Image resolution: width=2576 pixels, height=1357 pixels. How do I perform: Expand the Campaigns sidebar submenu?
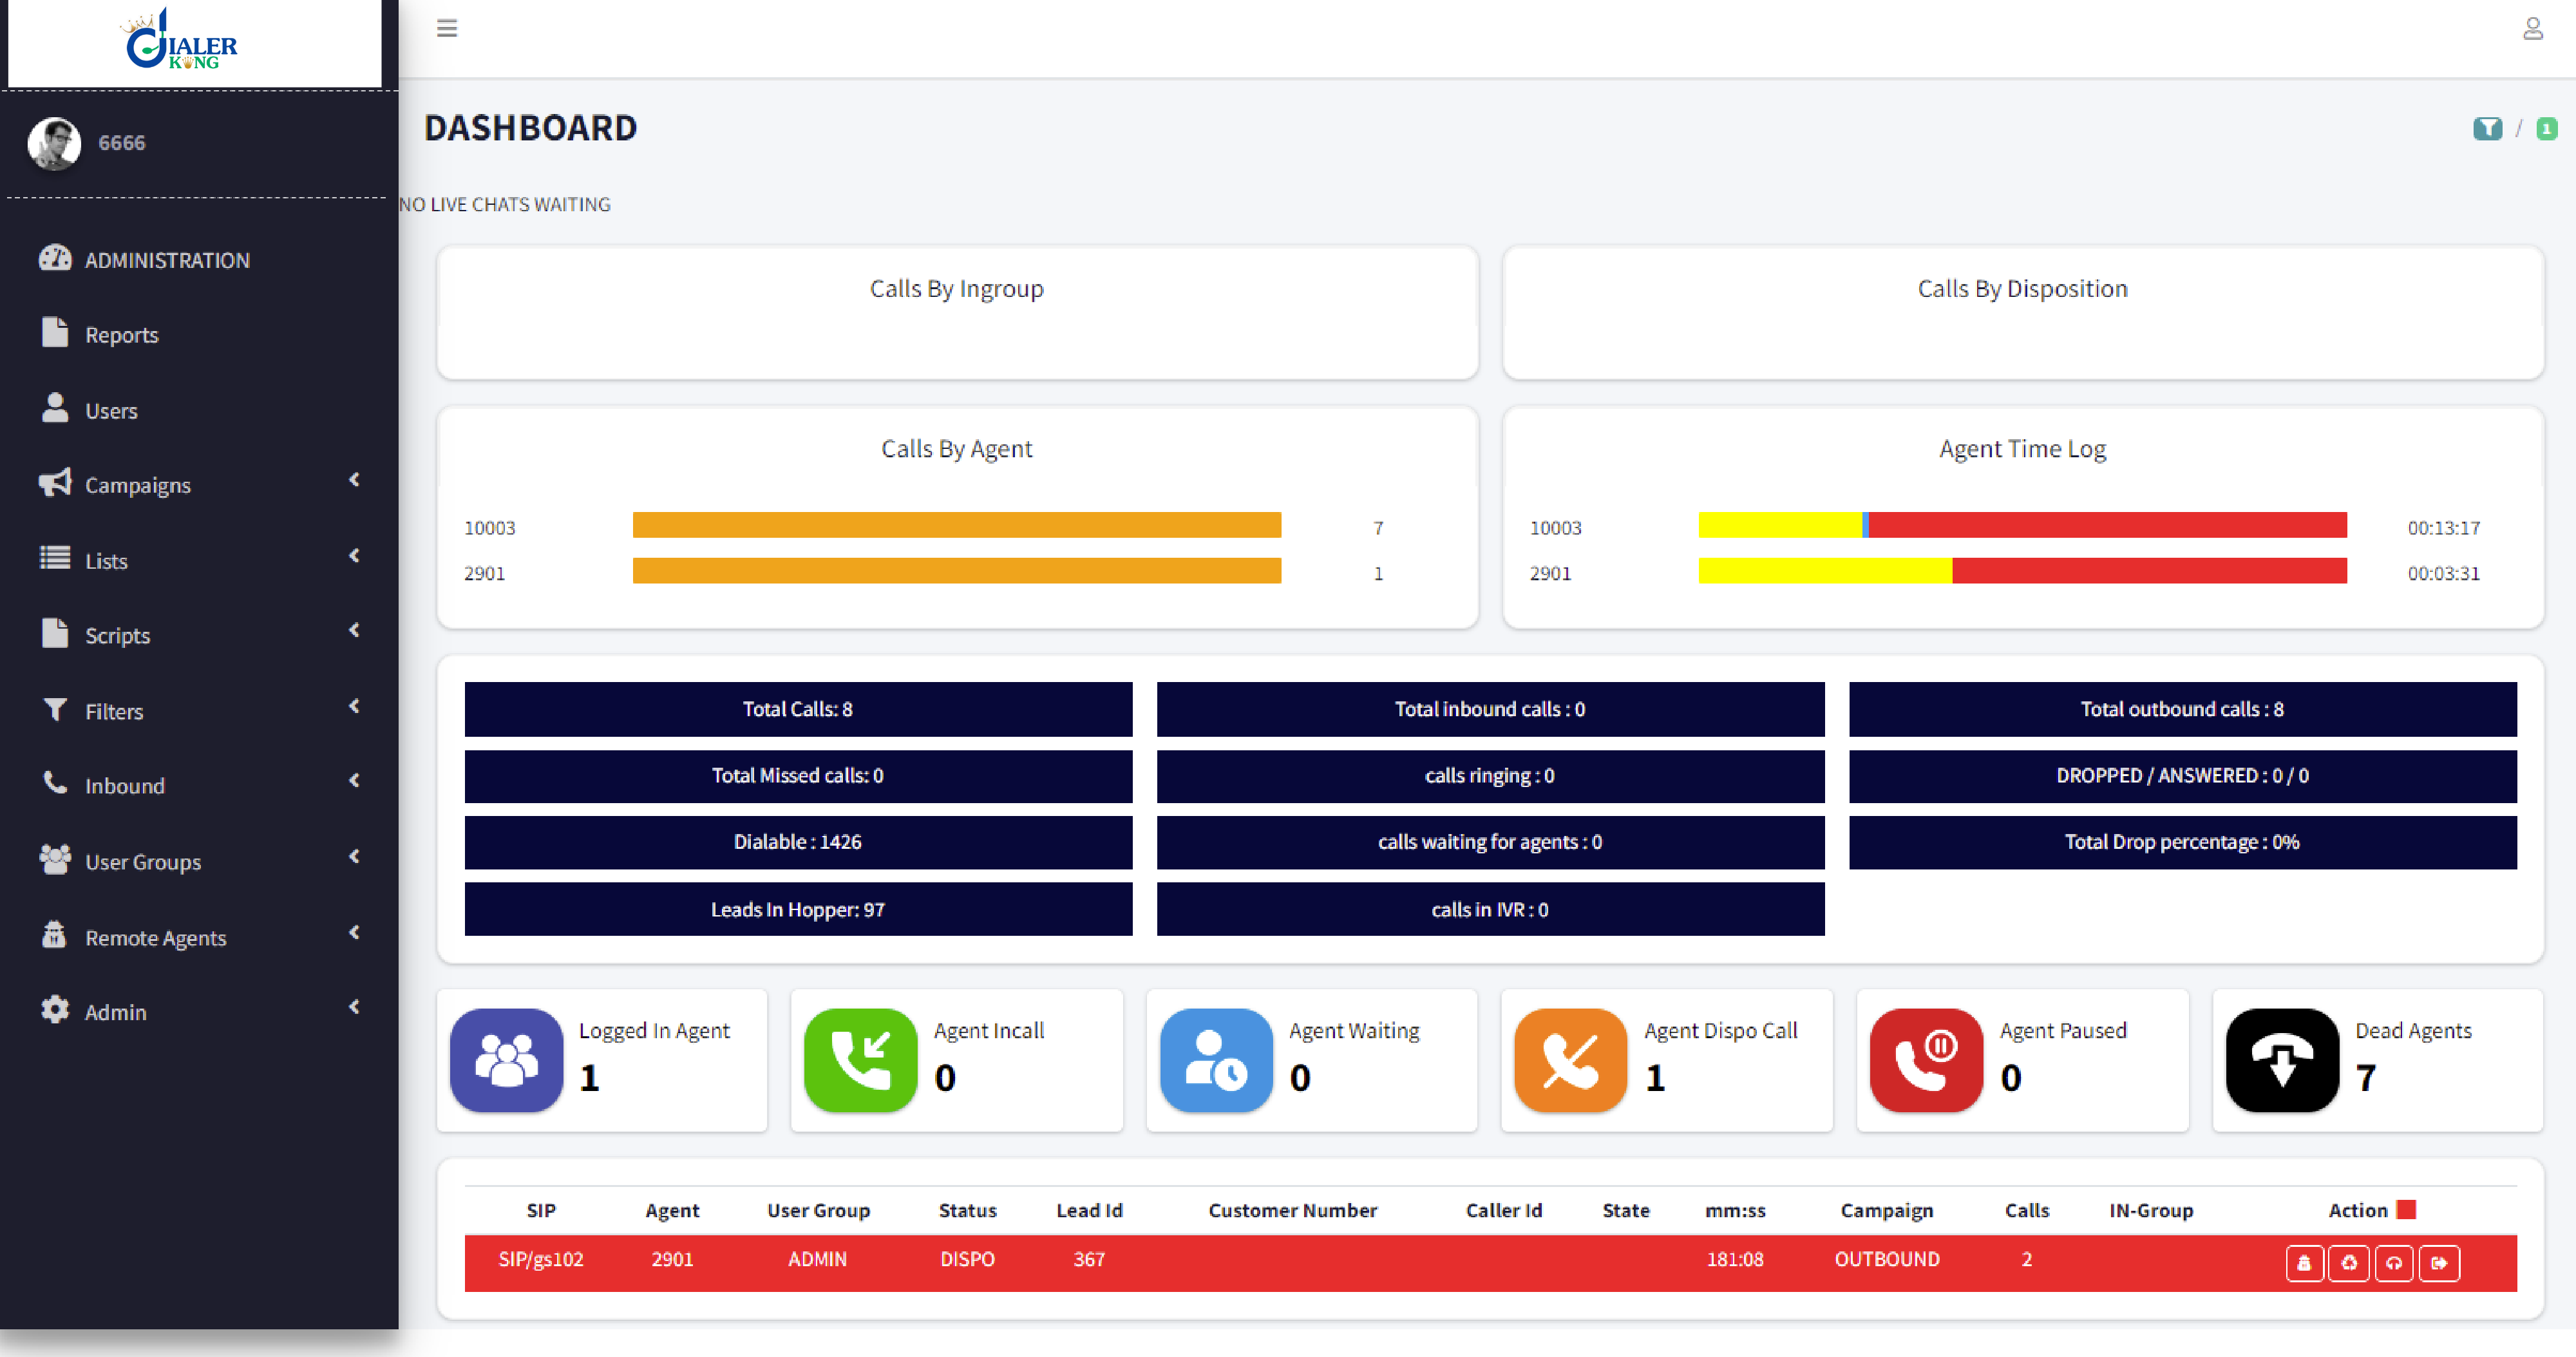click(138, 485)
